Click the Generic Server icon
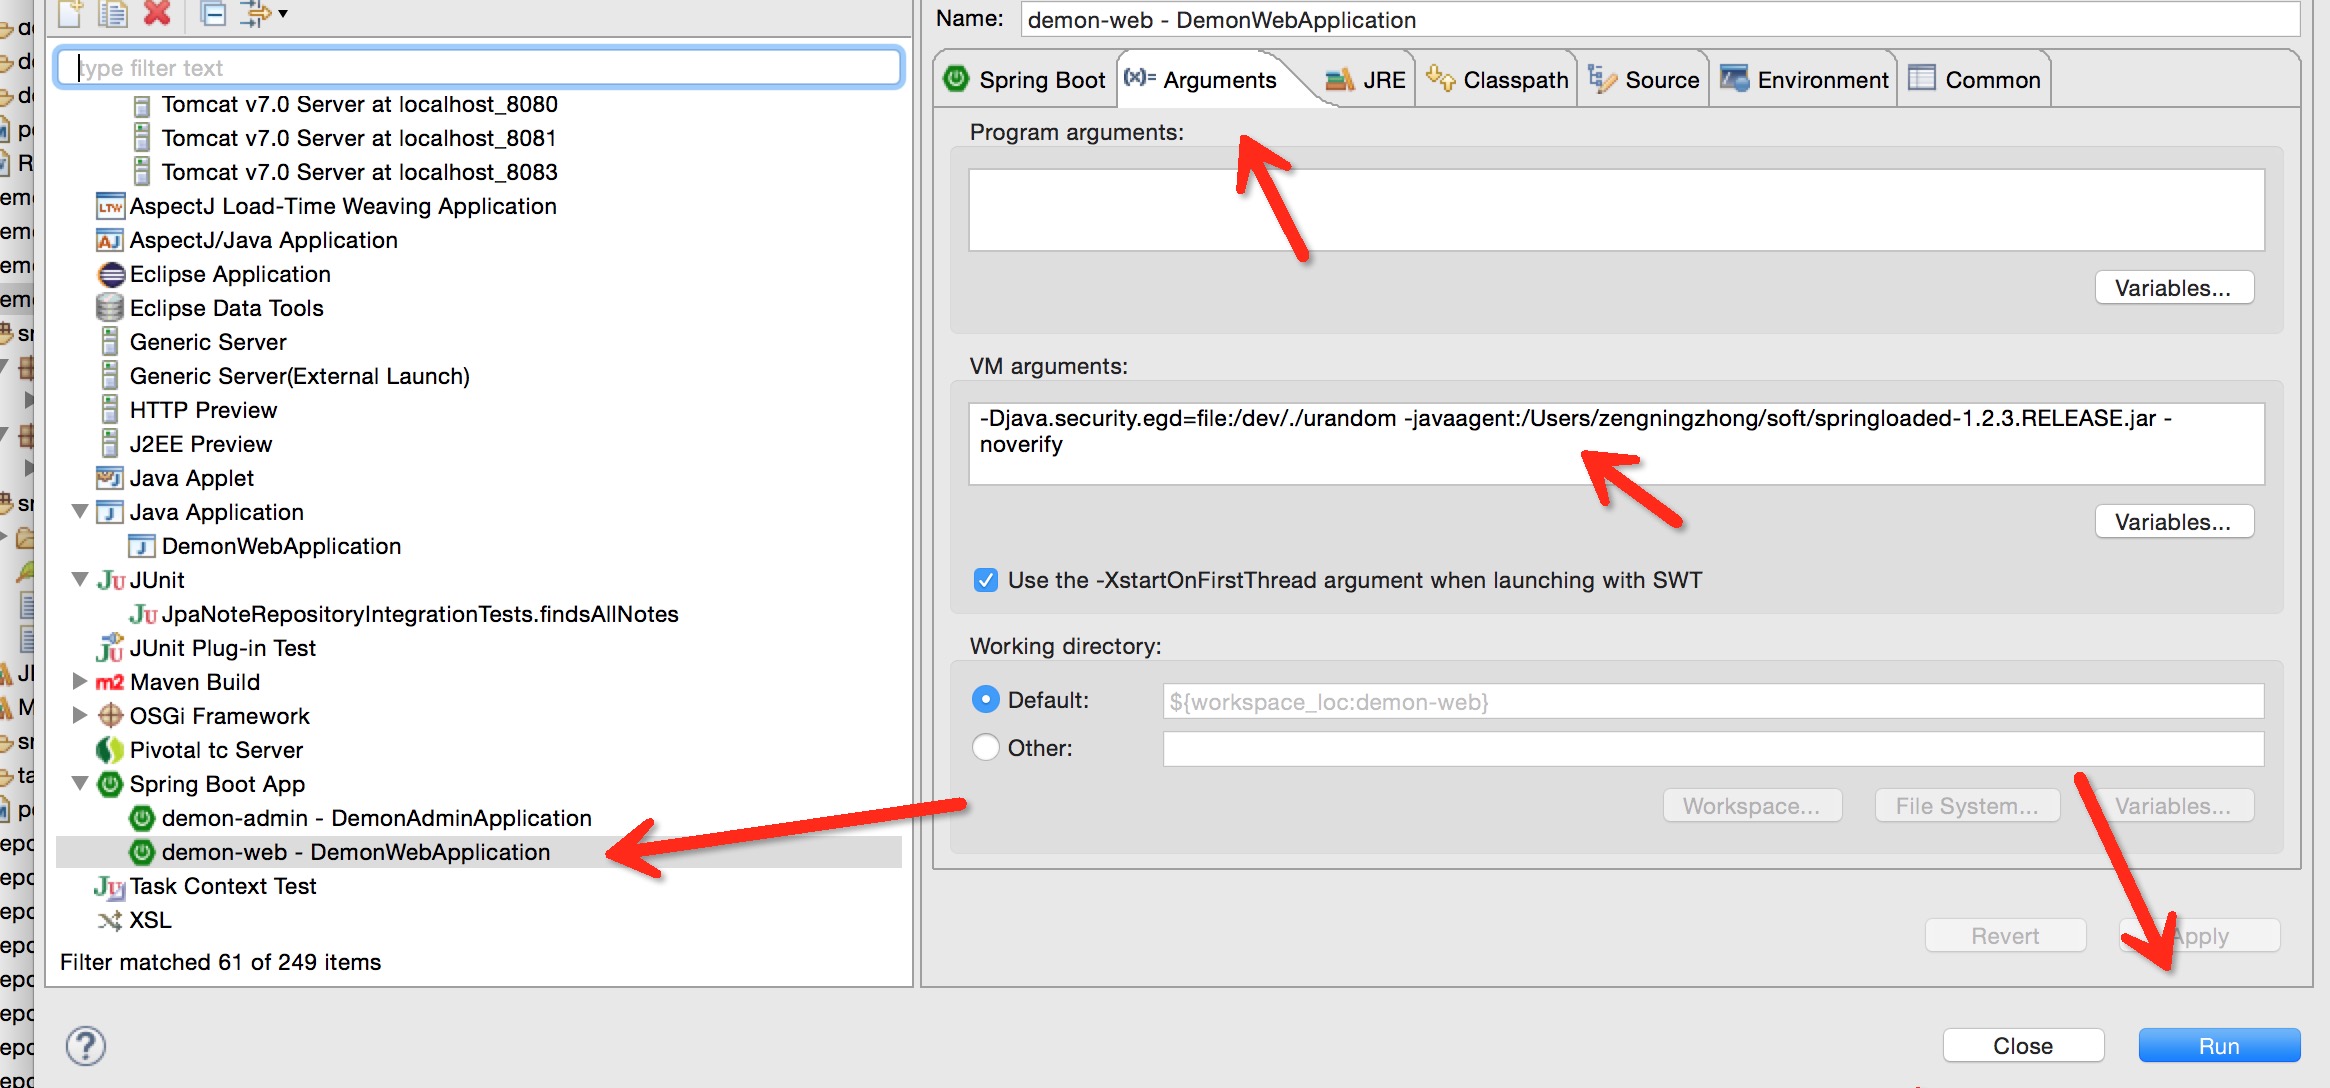 [x=110, y=342]
